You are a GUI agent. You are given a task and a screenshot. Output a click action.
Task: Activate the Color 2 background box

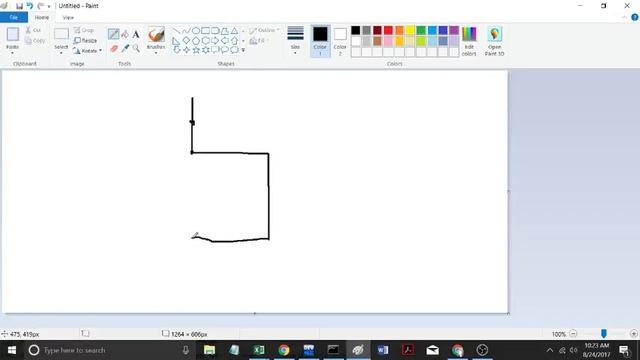pyautogui.click(x=340, y=41)
